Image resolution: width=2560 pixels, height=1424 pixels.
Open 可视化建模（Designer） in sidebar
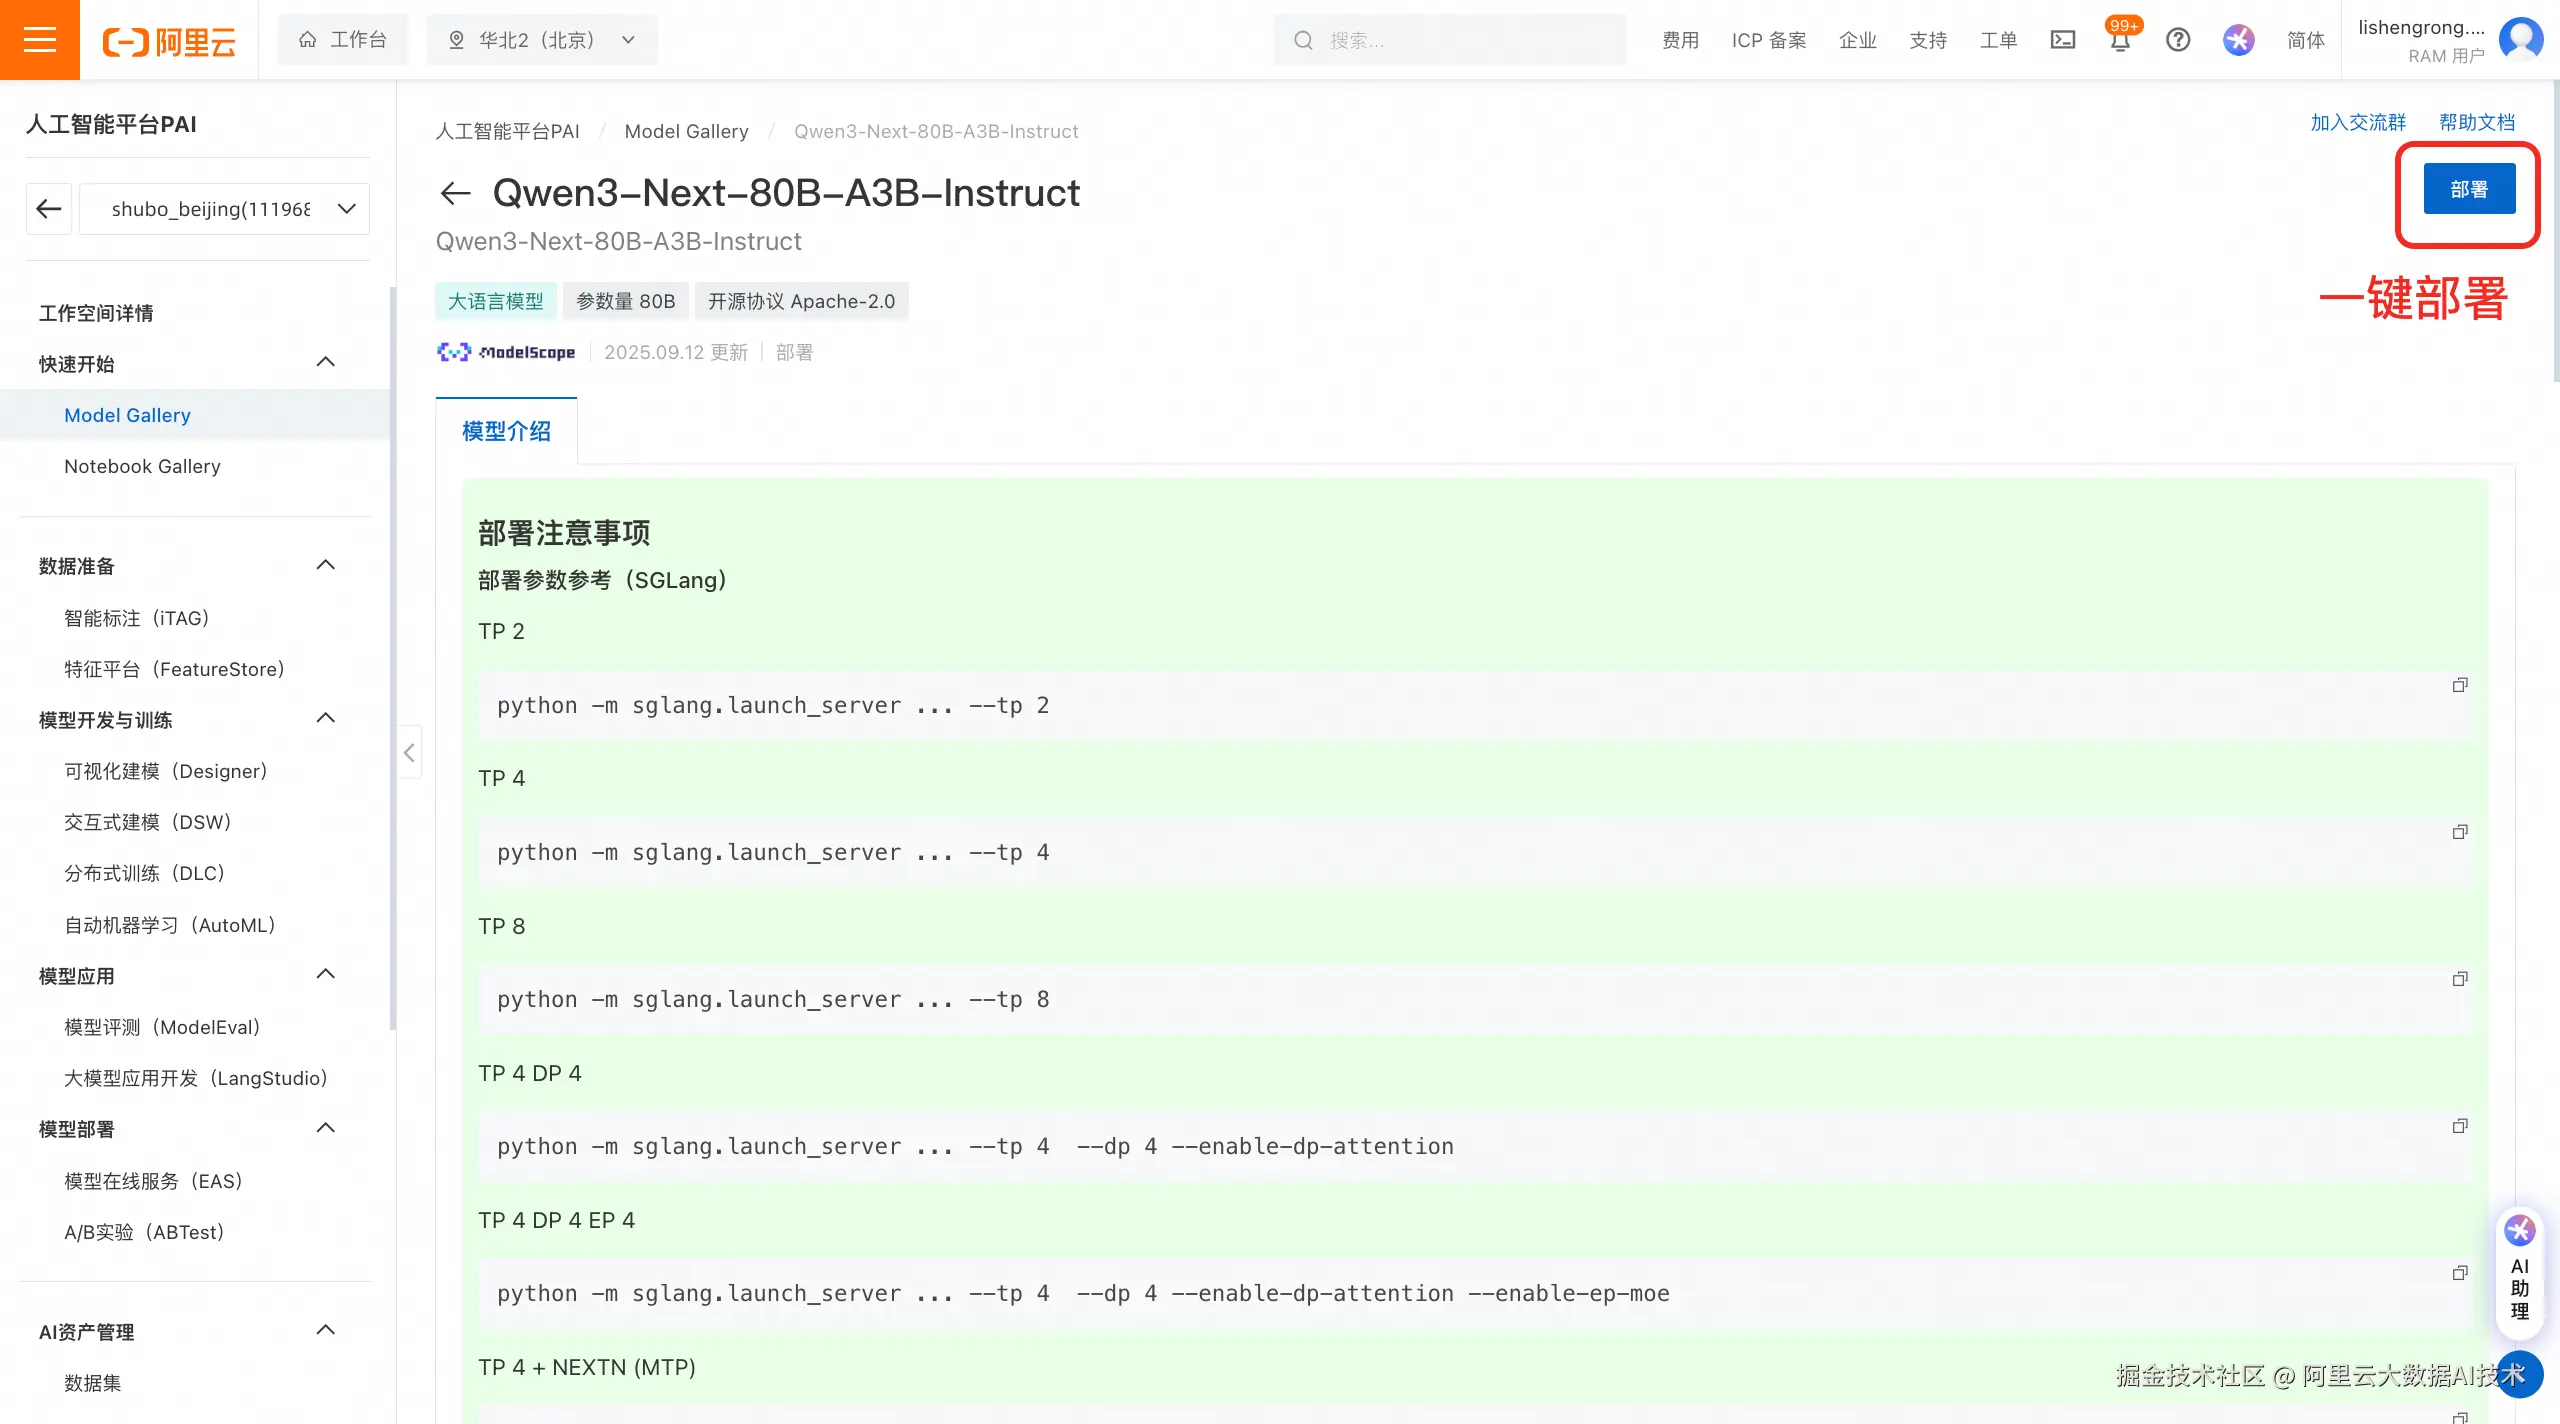coord(166,772)
